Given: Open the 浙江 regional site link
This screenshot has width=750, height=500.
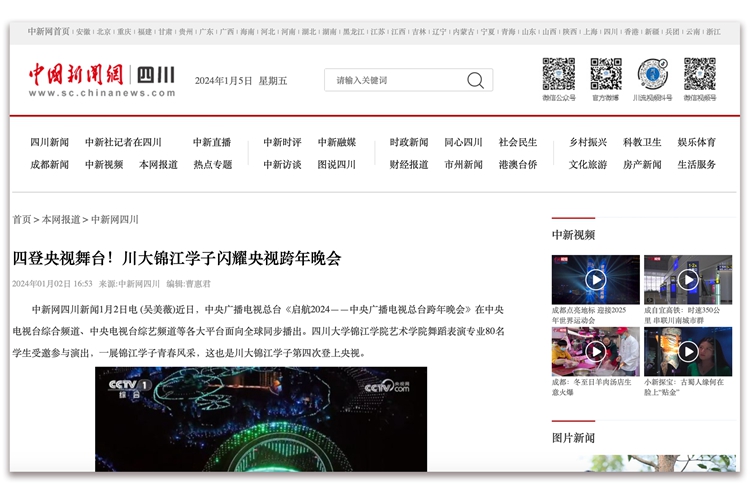Looking at the screenshot, I should (714, 32).
